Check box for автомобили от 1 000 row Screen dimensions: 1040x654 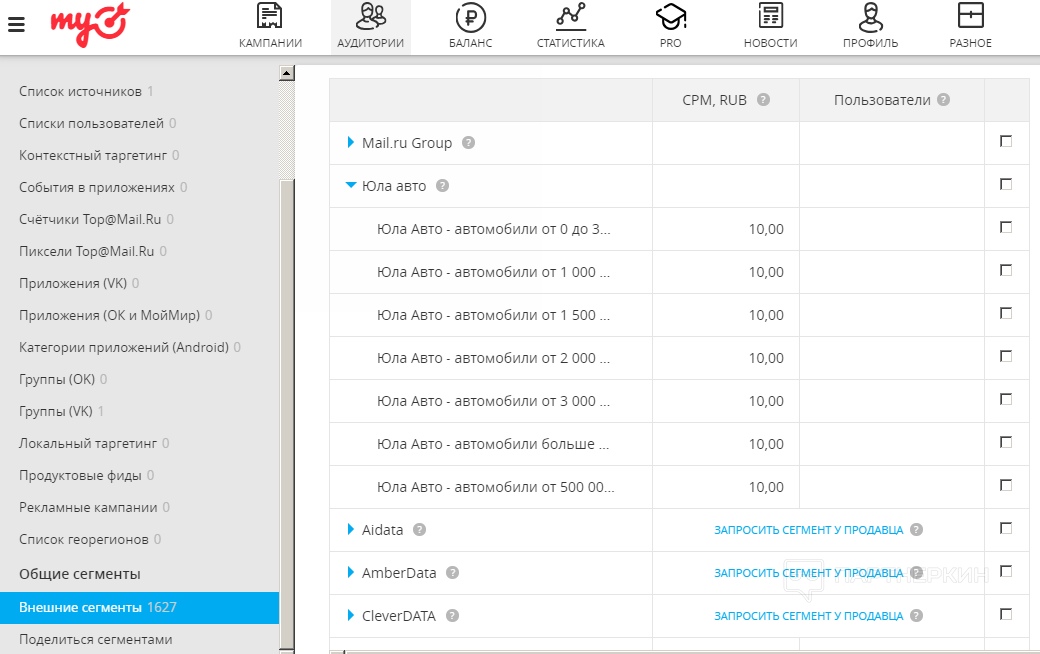pos(1006,271)
